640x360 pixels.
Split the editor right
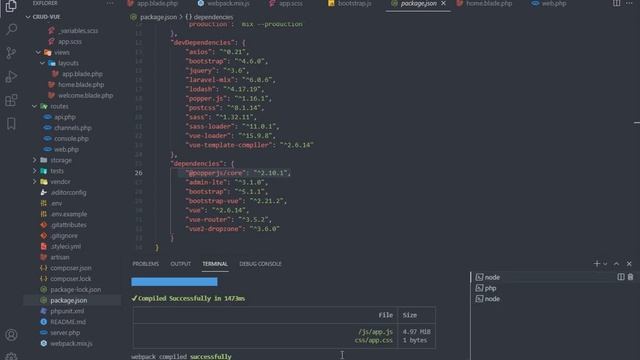coord(616,3)
